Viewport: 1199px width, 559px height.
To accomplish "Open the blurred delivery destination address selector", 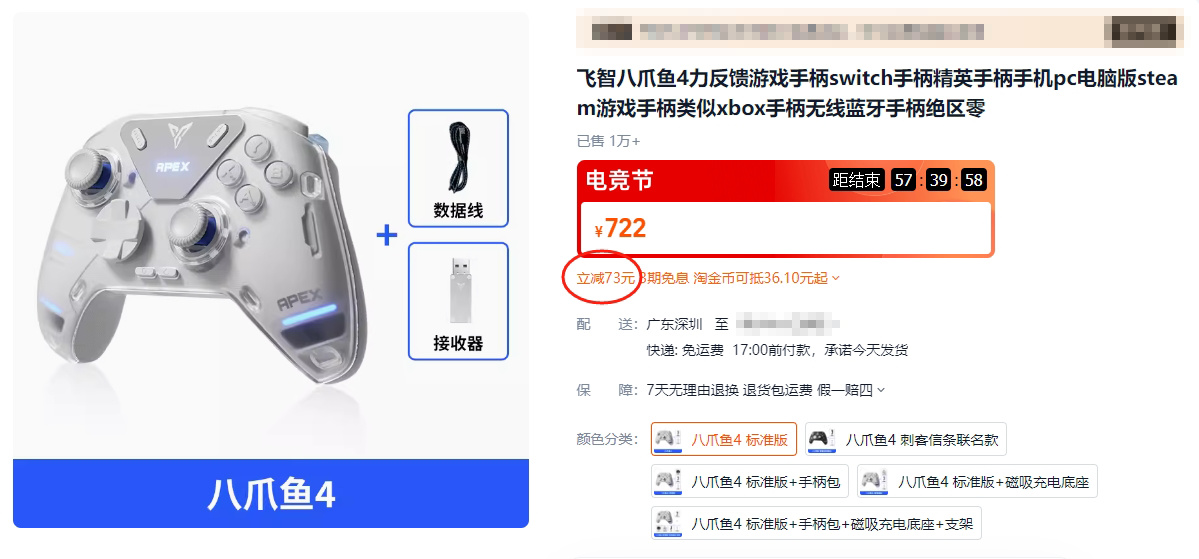I will [787, 324].
